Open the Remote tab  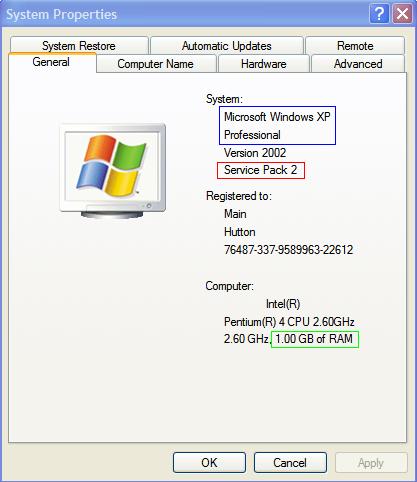(355, 45)
